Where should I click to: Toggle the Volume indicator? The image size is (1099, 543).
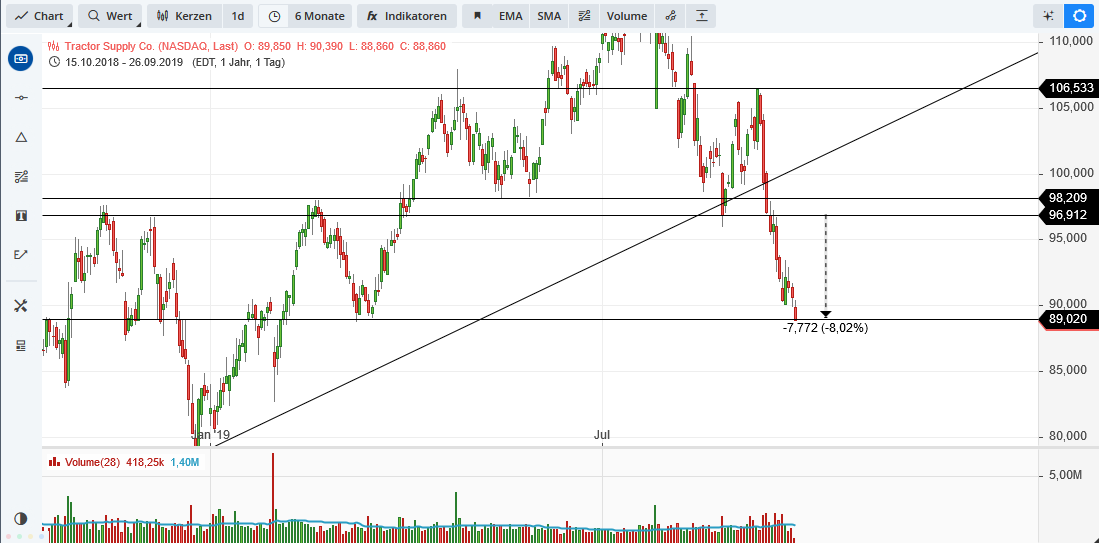click(627, 16)
